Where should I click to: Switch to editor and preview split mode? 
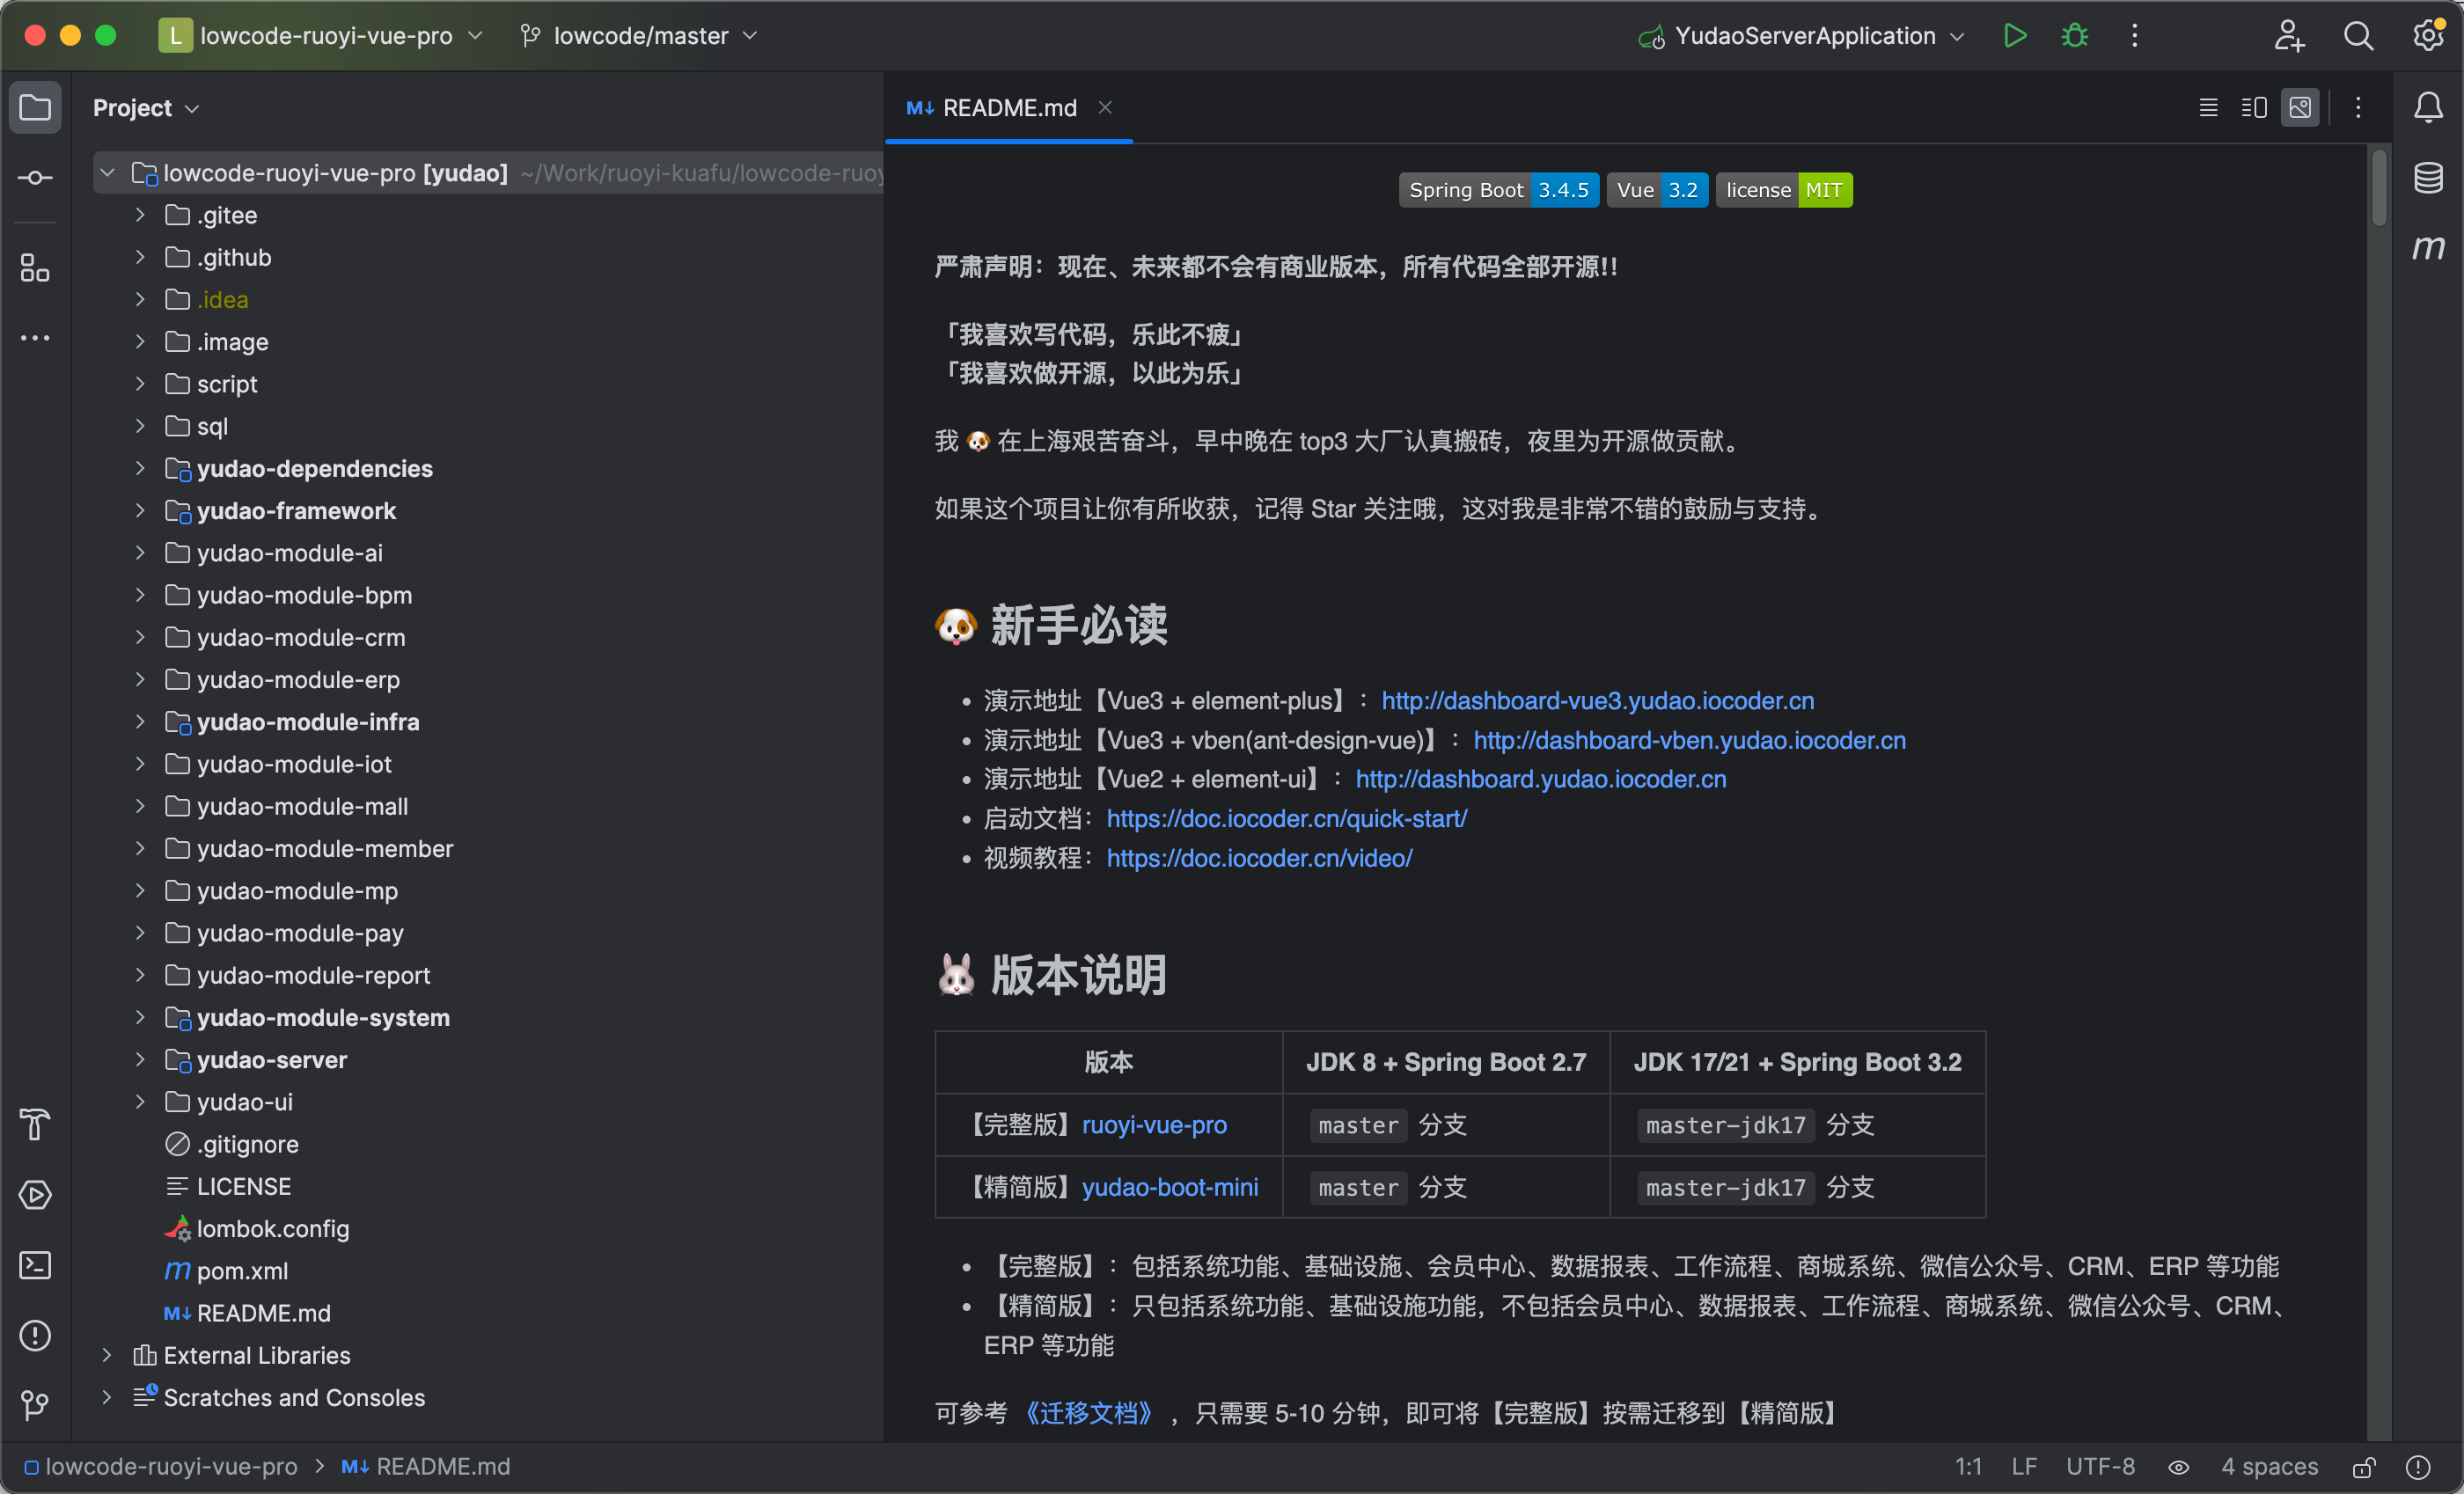click(2254, 107)
